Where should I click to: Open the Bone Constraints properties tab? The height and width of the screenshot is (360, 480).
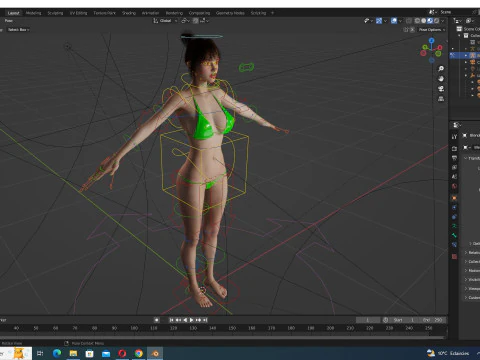(454, 245)
